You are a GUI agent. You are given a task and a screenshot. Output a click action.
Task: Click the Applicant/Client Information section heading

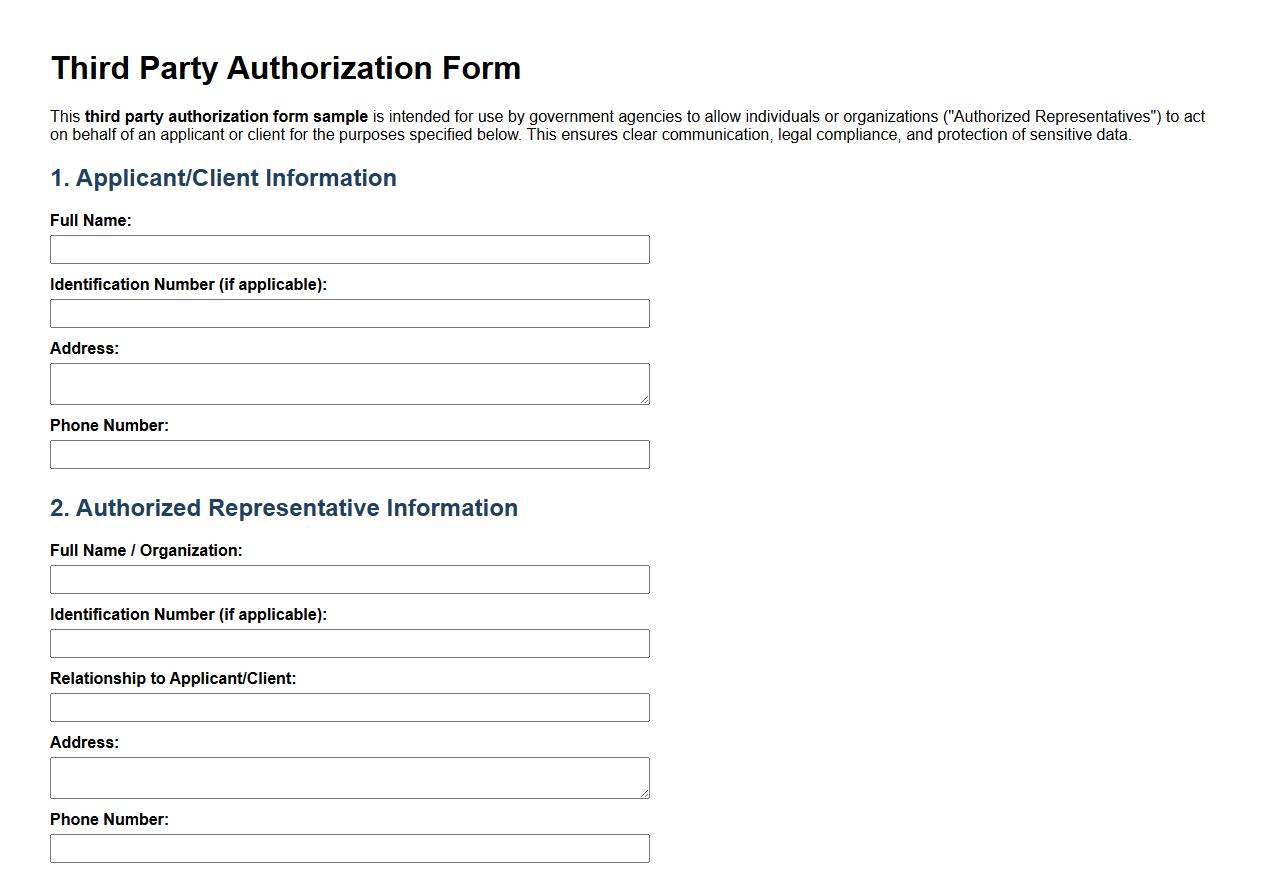223,178
